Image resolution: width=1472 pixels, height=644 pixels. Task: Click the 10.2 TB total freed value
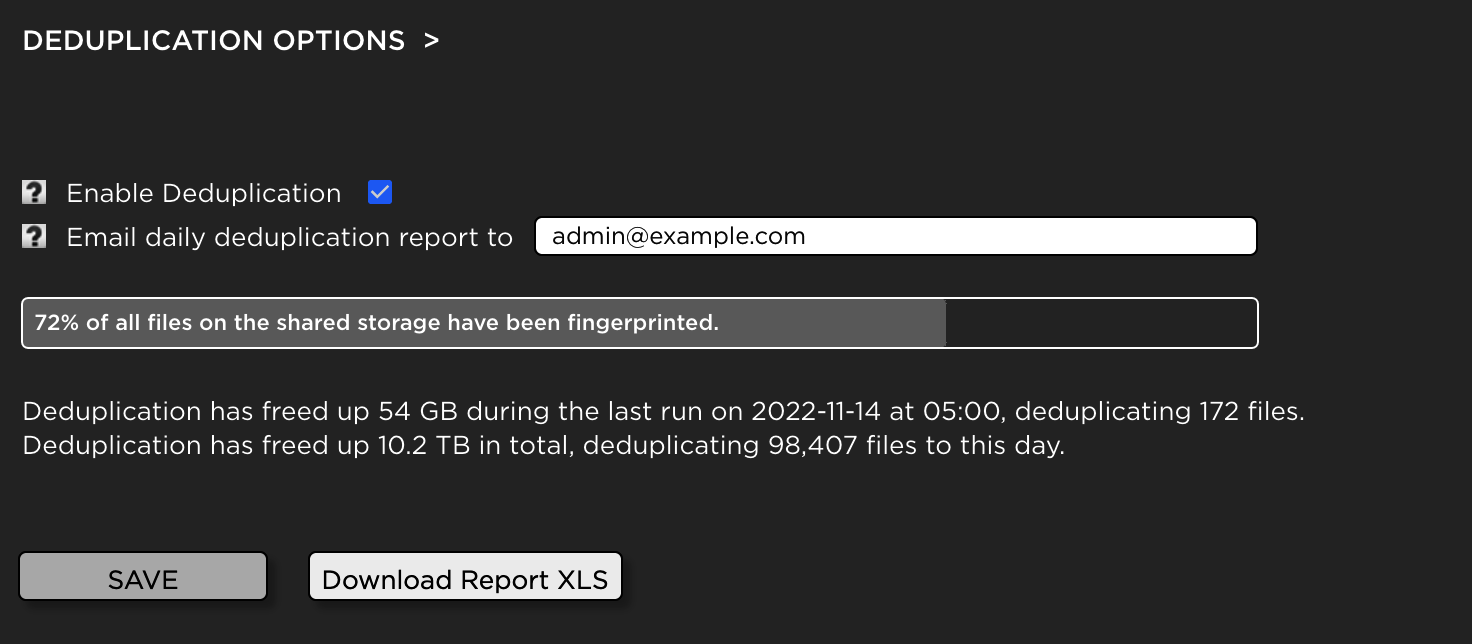pyautogui.click(x=424, y=446)
